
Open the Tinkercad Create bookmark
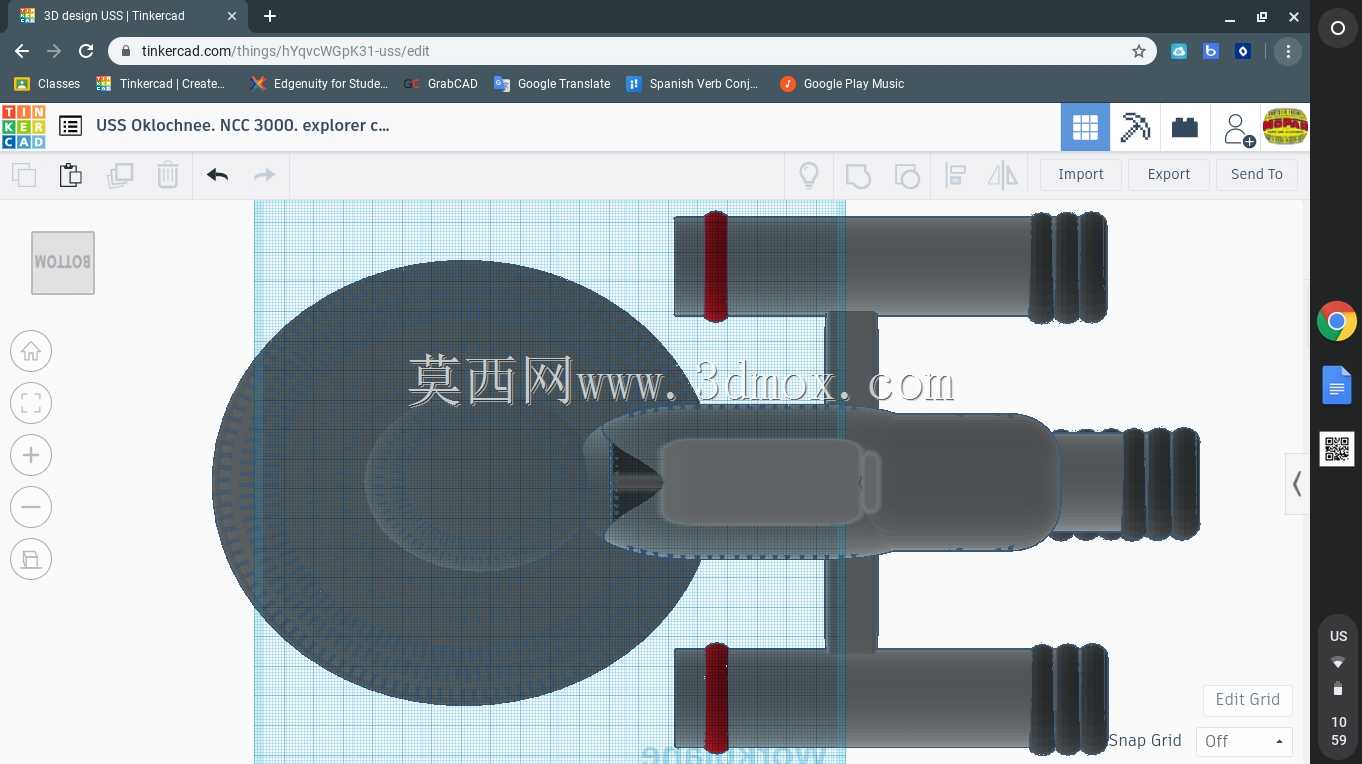tap(161, 84)
